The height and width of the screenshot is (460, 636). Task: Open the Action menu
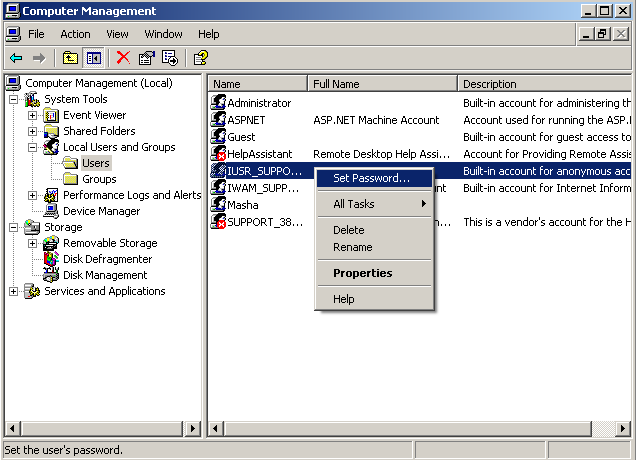pyautogui.click(x=75, y=34)
